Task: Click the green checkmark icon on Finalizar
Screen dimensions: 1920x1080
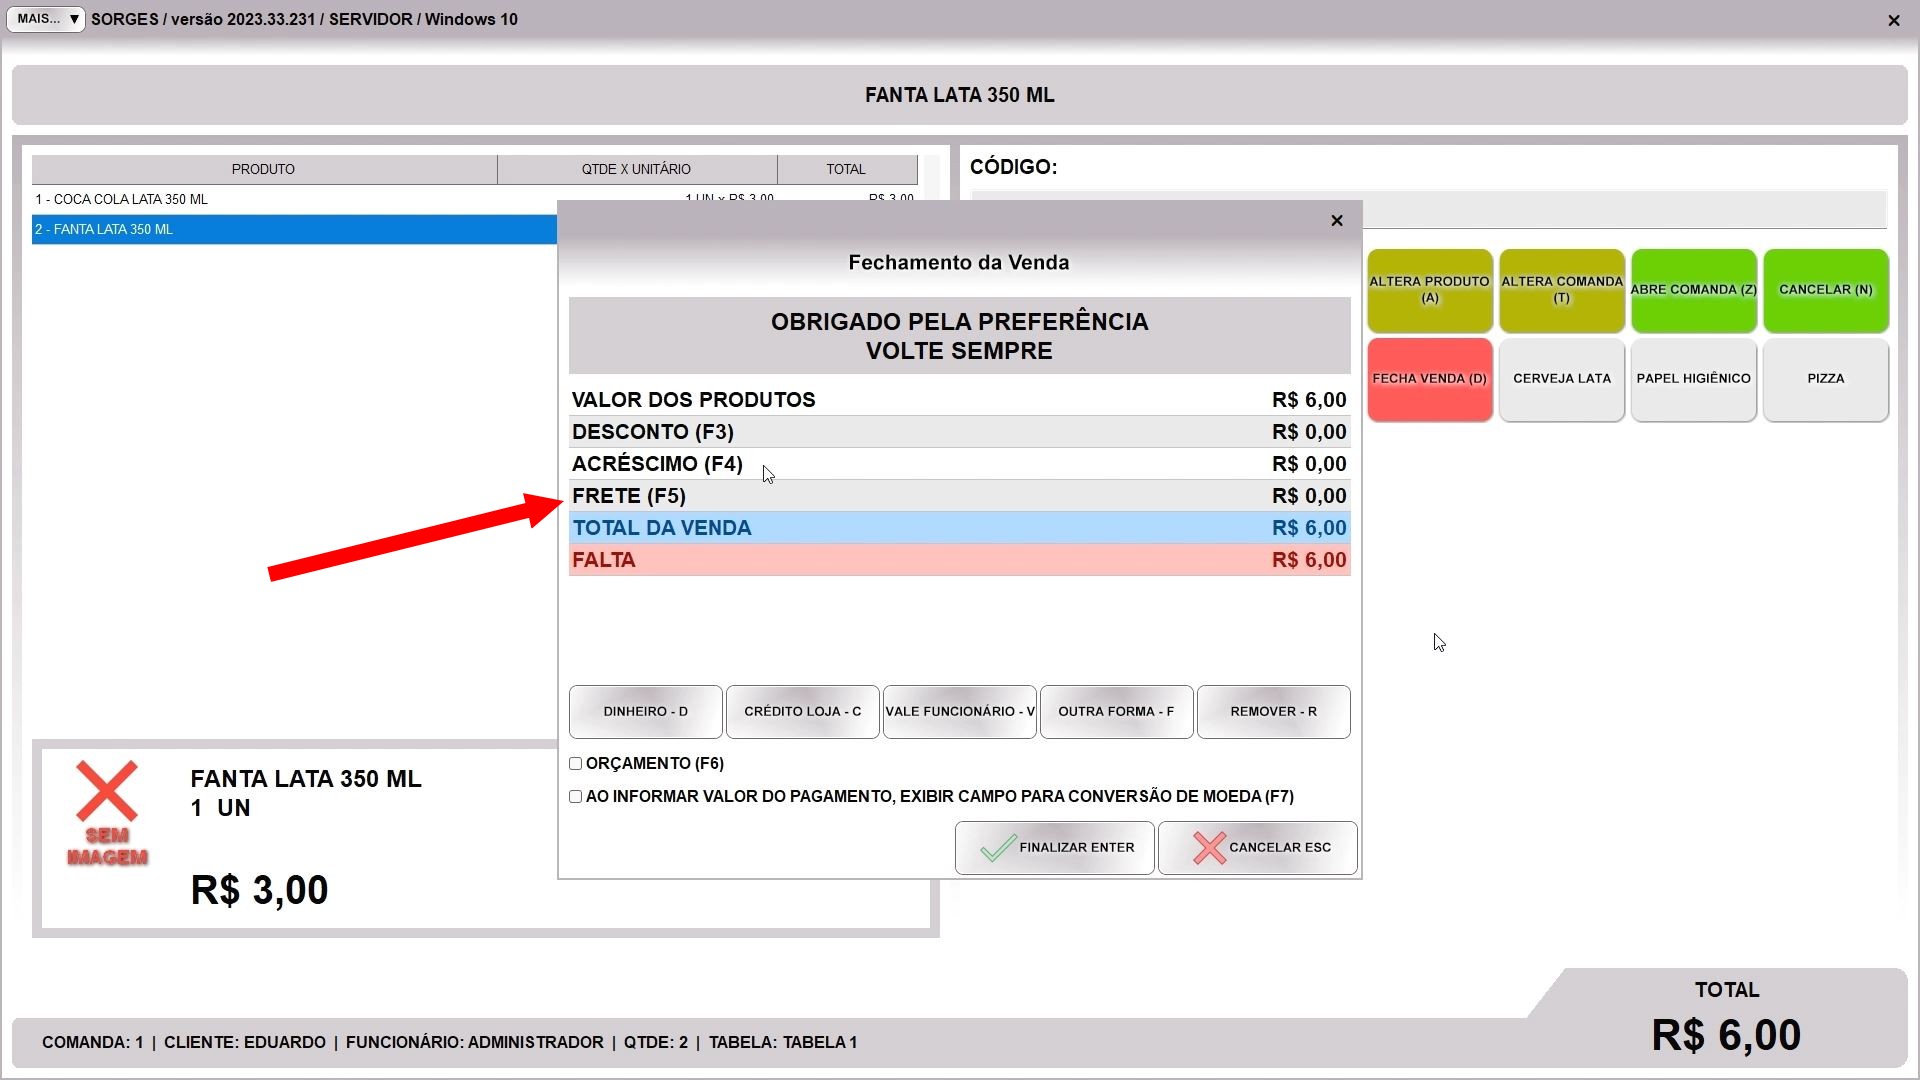Action: pos(997,848)
